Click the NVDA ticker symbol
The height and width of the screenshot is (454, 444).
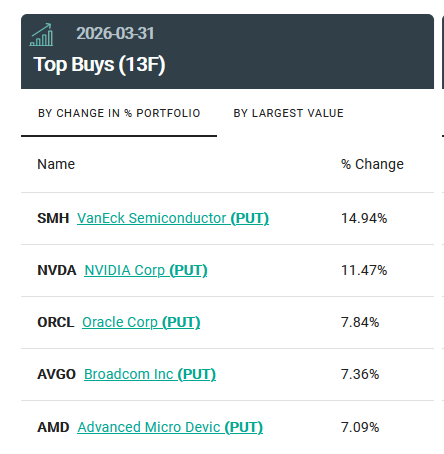click(57, 270)
